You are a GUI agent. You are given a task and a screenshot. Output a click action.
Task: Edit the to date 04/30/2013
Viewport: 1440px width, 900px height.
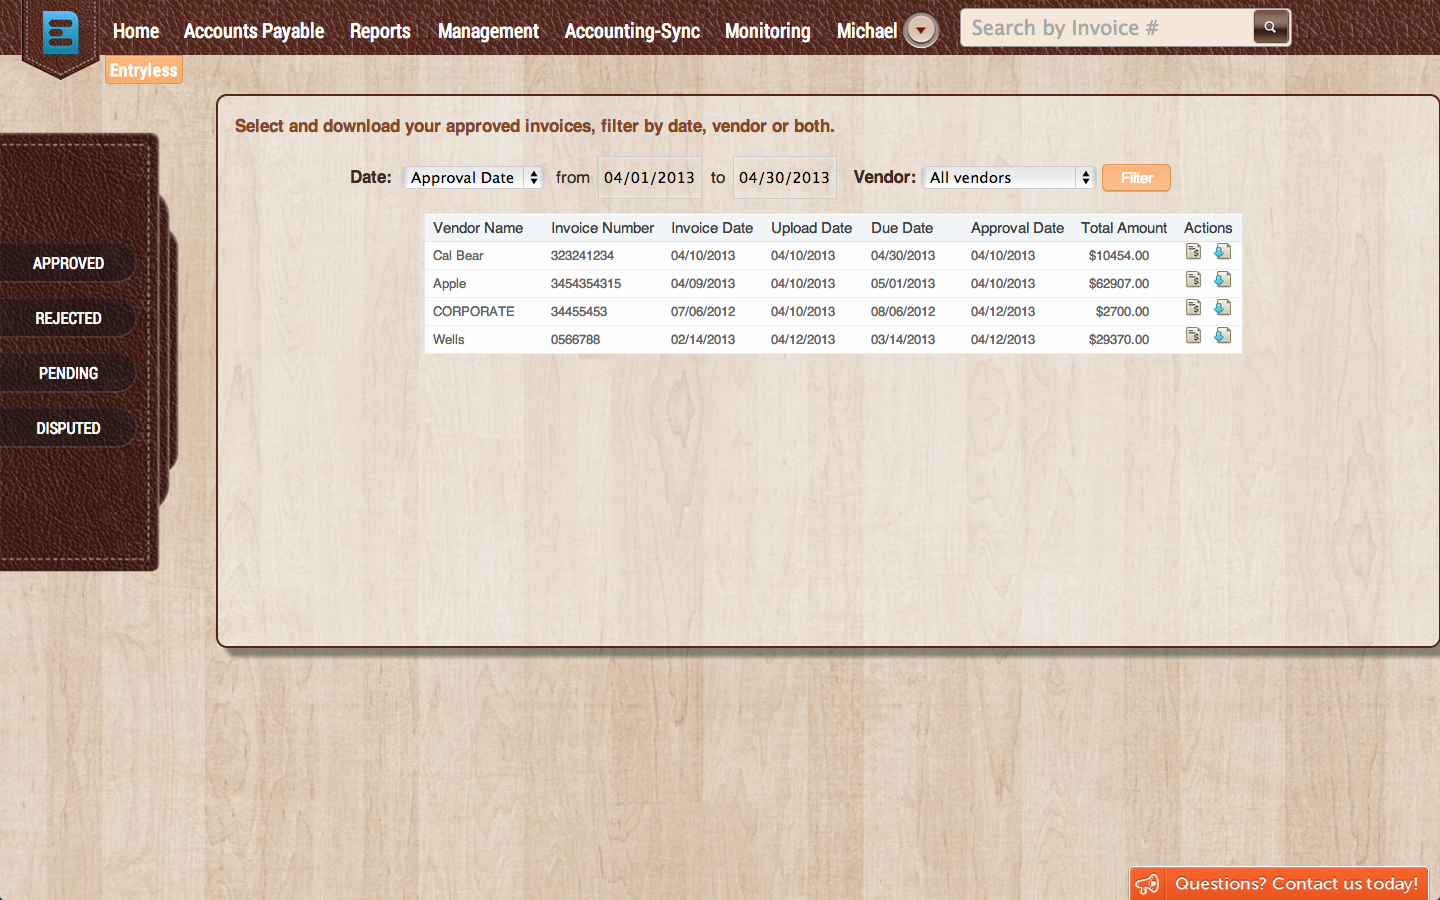[784, 177]
